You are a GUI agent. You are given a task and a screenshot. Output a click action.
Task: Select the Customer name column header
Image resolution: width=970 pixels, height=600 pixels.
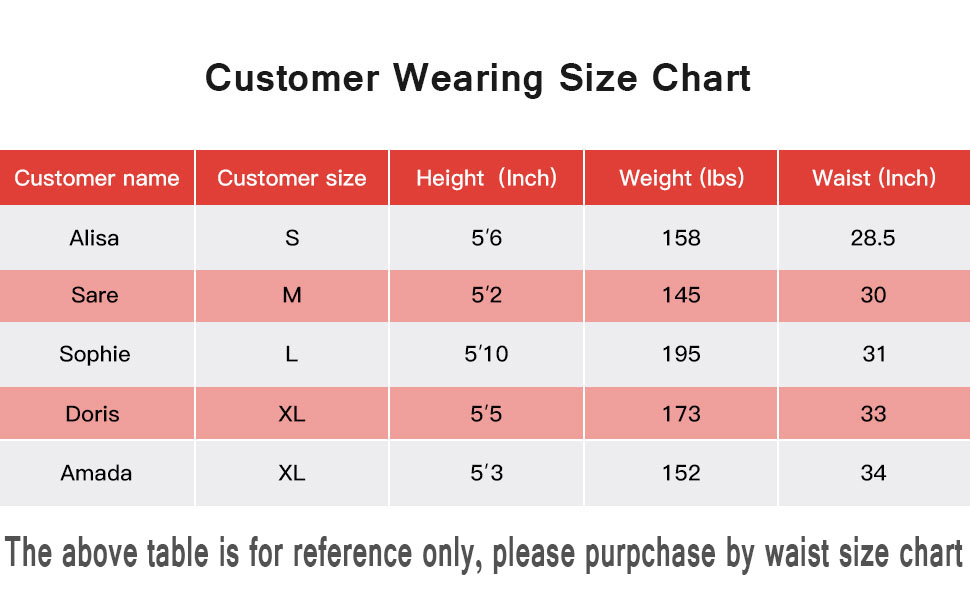[x=97, y=178]
